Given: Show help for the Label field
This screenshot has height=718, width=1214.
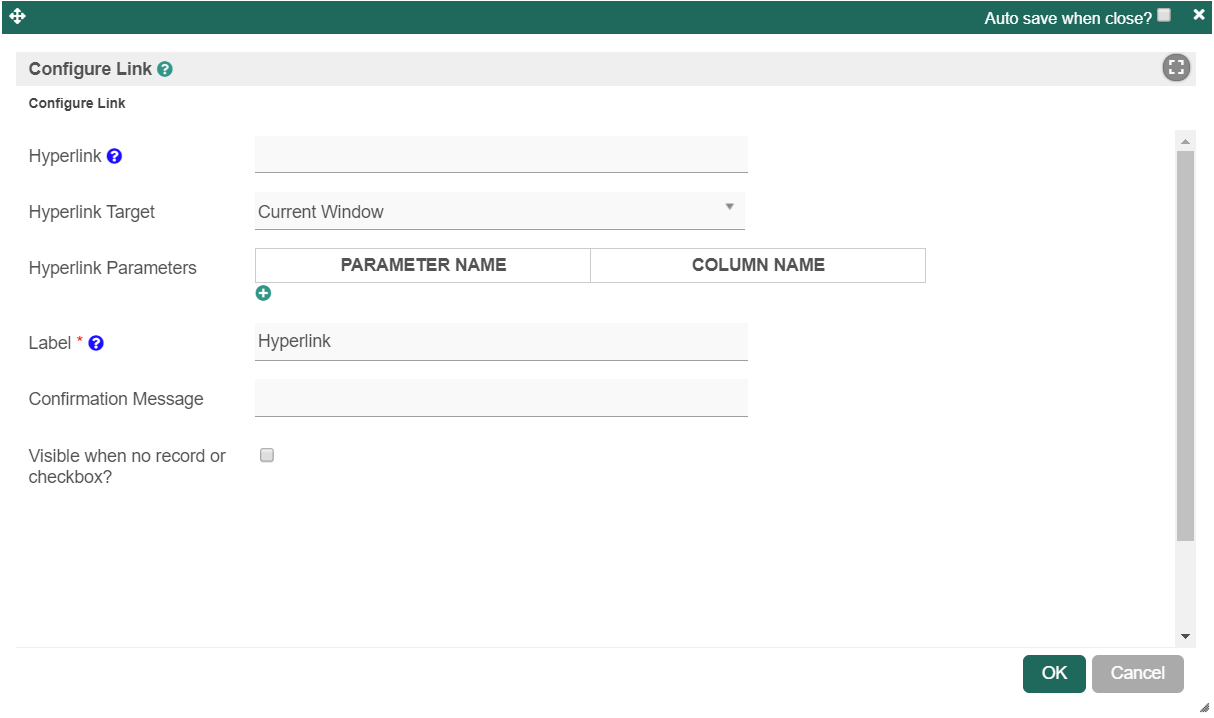Looking at the screenshot, I should (96, 343).
